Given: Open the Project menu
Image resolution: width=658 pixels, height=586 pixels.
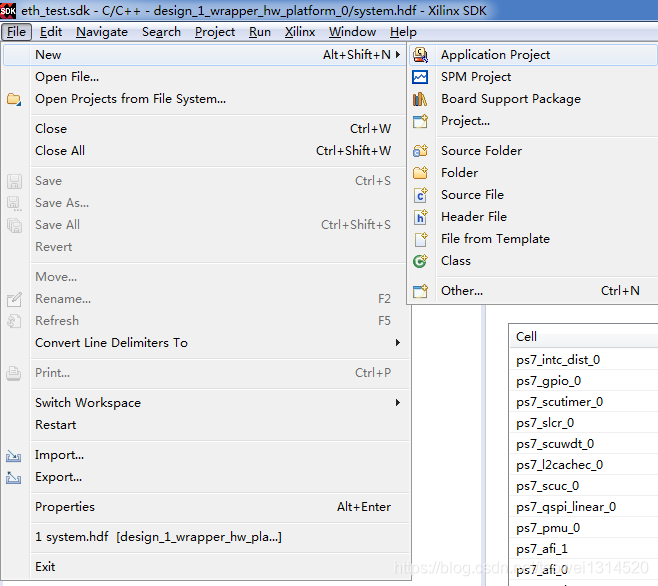Looking at the screenshot, I should point(215,32).
